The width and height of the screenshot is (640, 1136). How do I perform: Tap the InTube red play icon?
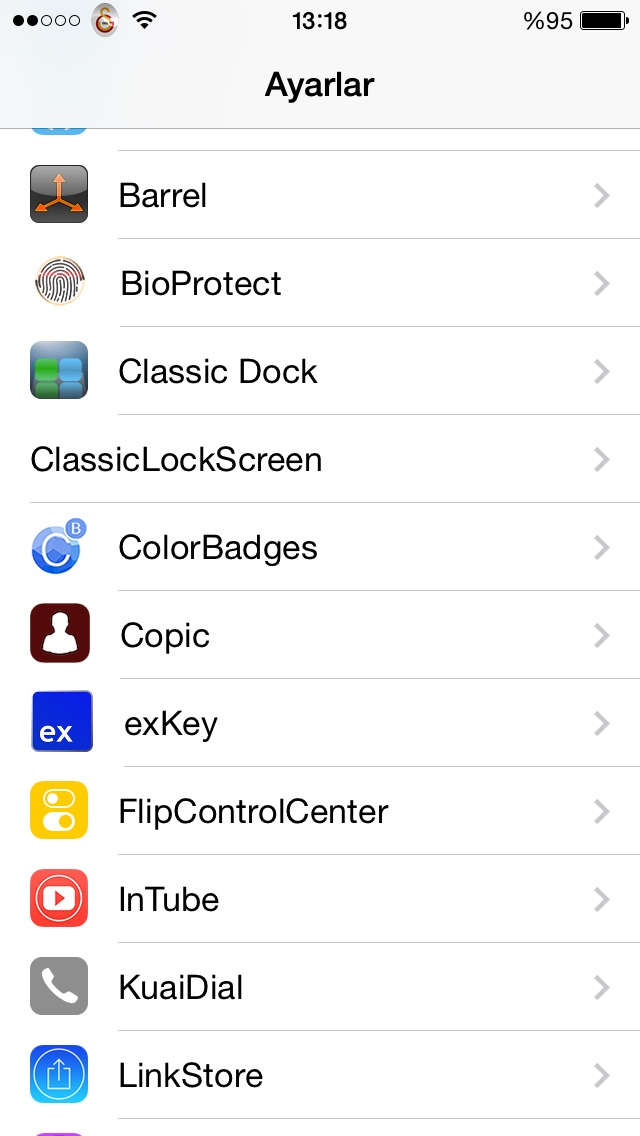click(x=59, y=898)
